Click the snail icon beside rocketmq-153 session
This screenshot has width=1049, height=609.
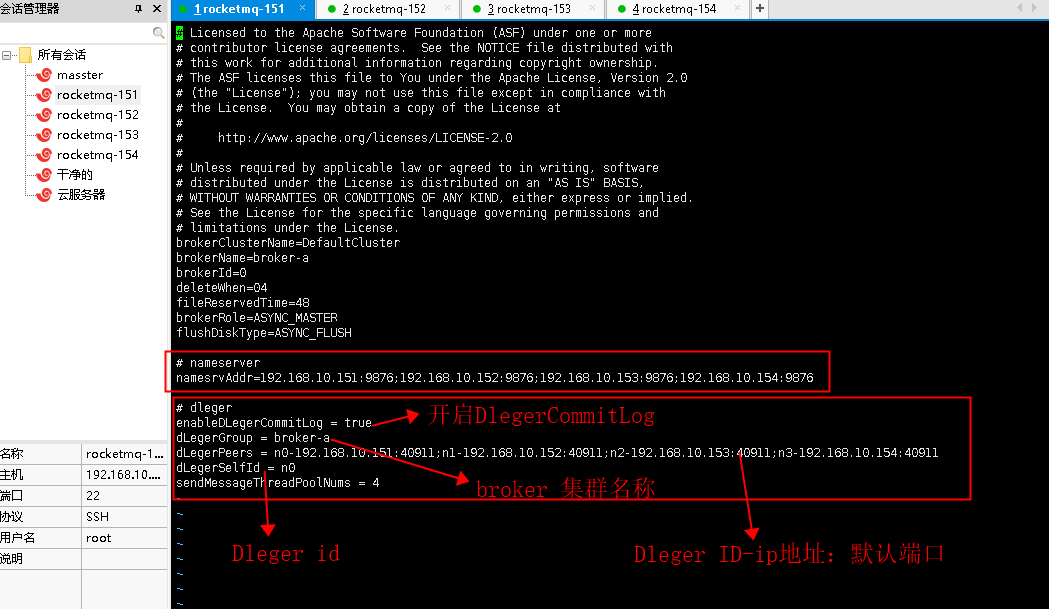pos(45,134)
